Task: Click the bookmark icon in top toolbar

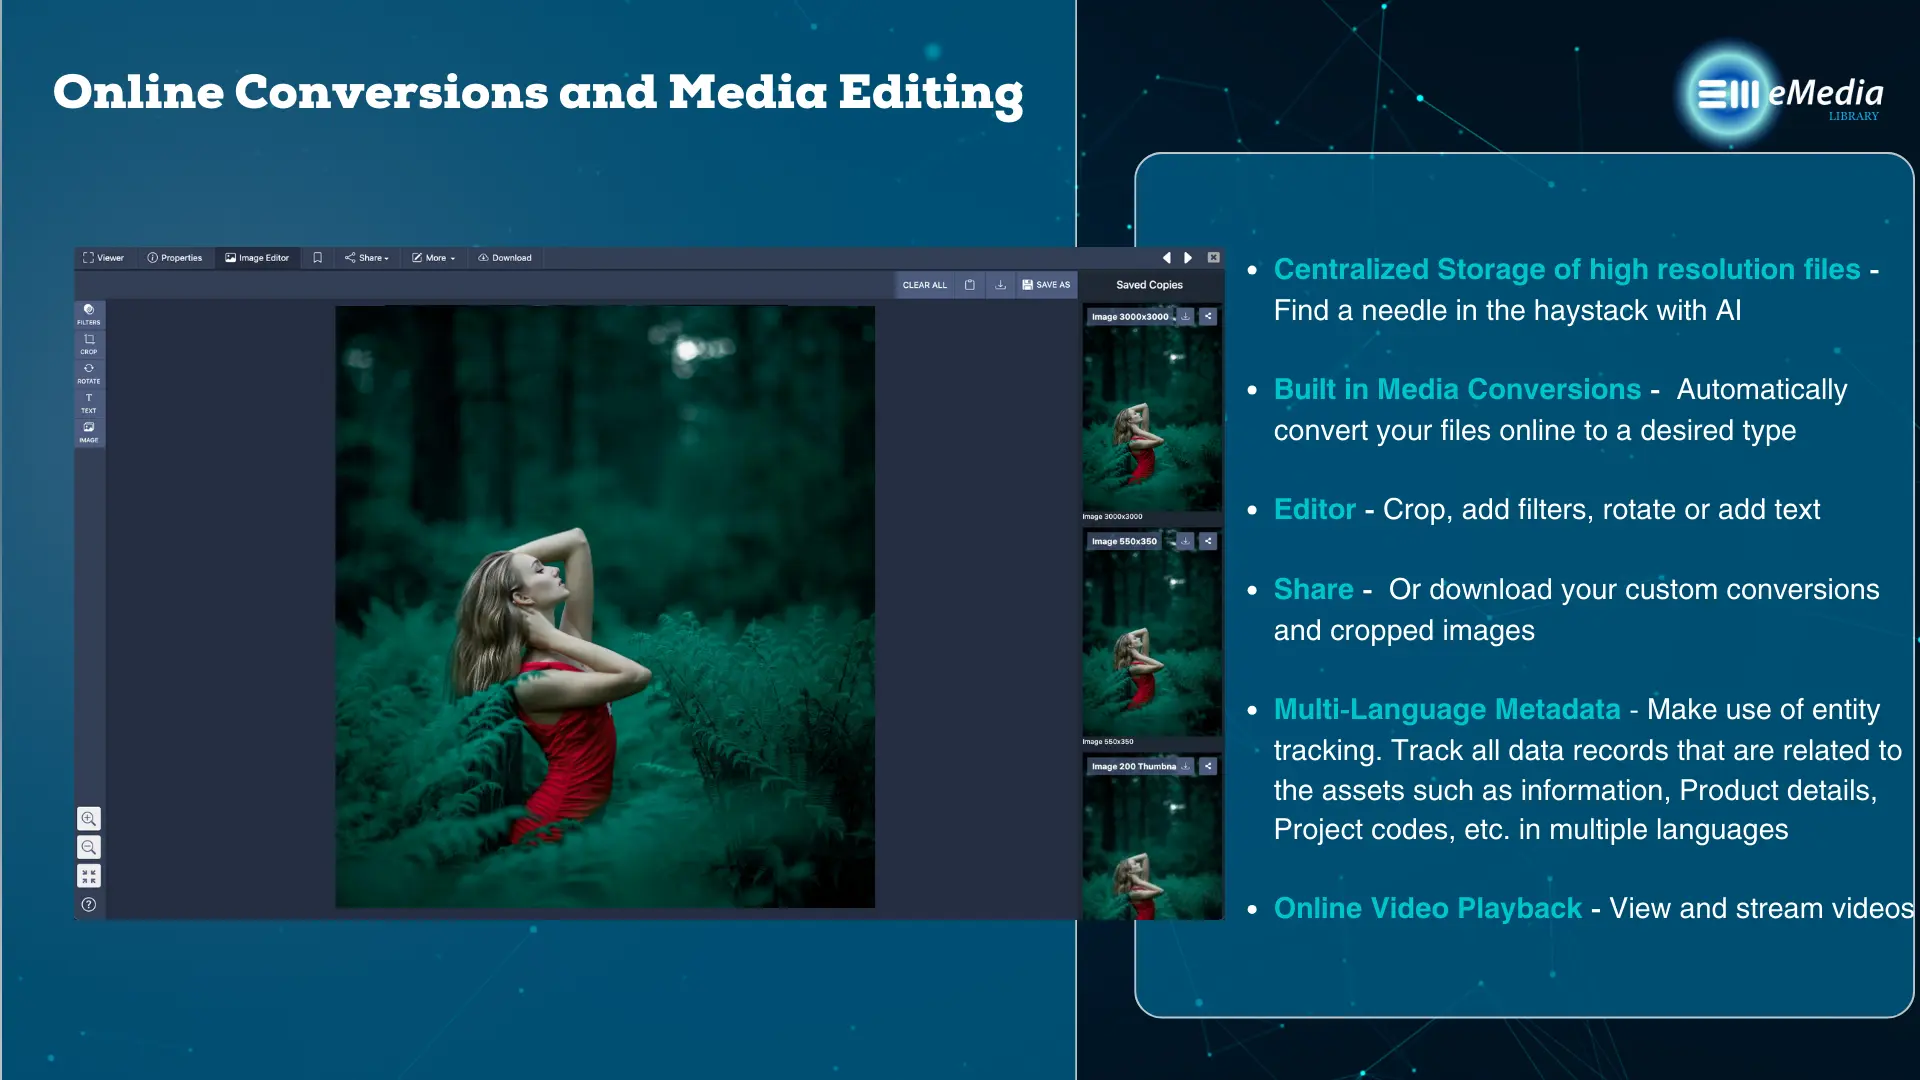Action: (317, 258)
